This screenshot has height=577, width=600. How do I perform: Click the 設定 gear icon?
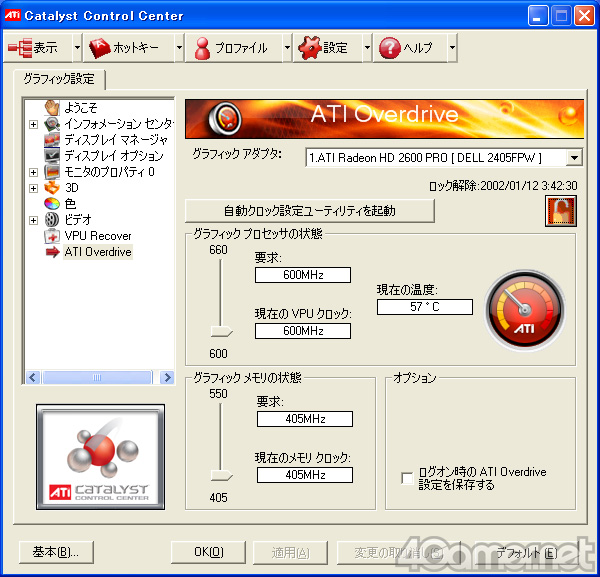click(x=309, y=48)
